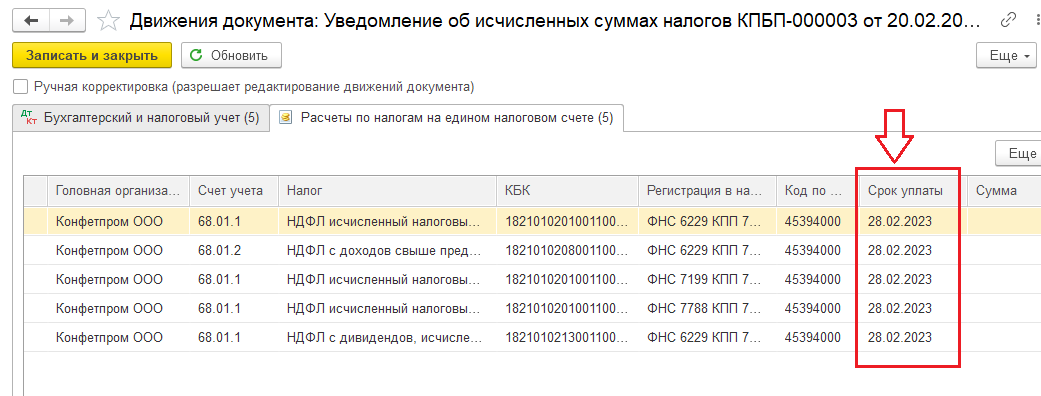Click the refresh icon in Обновить button

coord(196,56)
